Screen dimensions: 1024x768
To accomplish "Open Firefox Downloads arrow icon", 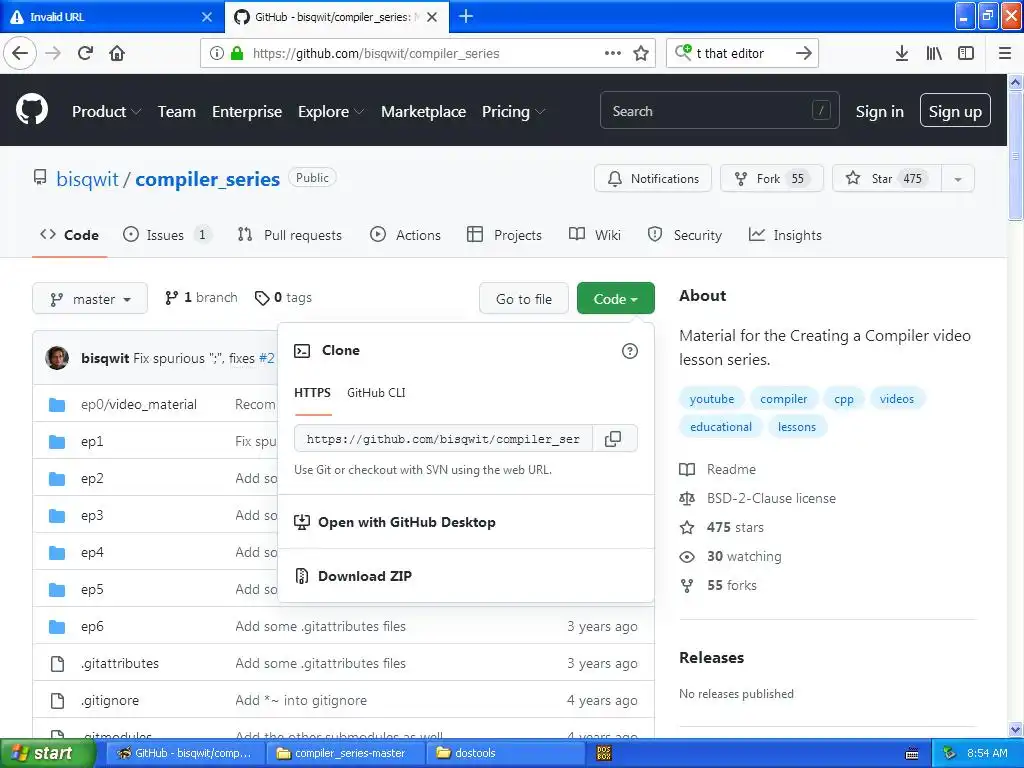I will pyautogui.click(x=901, y=53).
